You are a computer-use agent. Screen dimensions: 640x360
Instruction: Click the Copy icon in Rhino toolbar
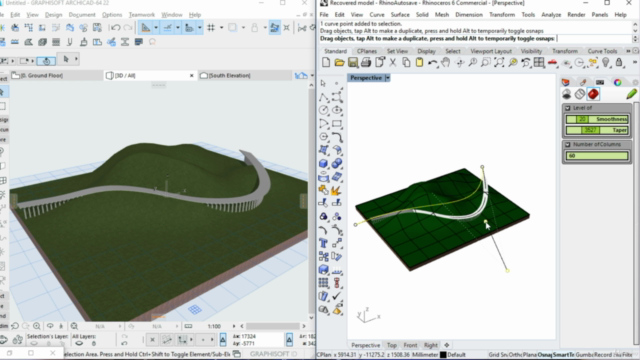coord(406,62)
